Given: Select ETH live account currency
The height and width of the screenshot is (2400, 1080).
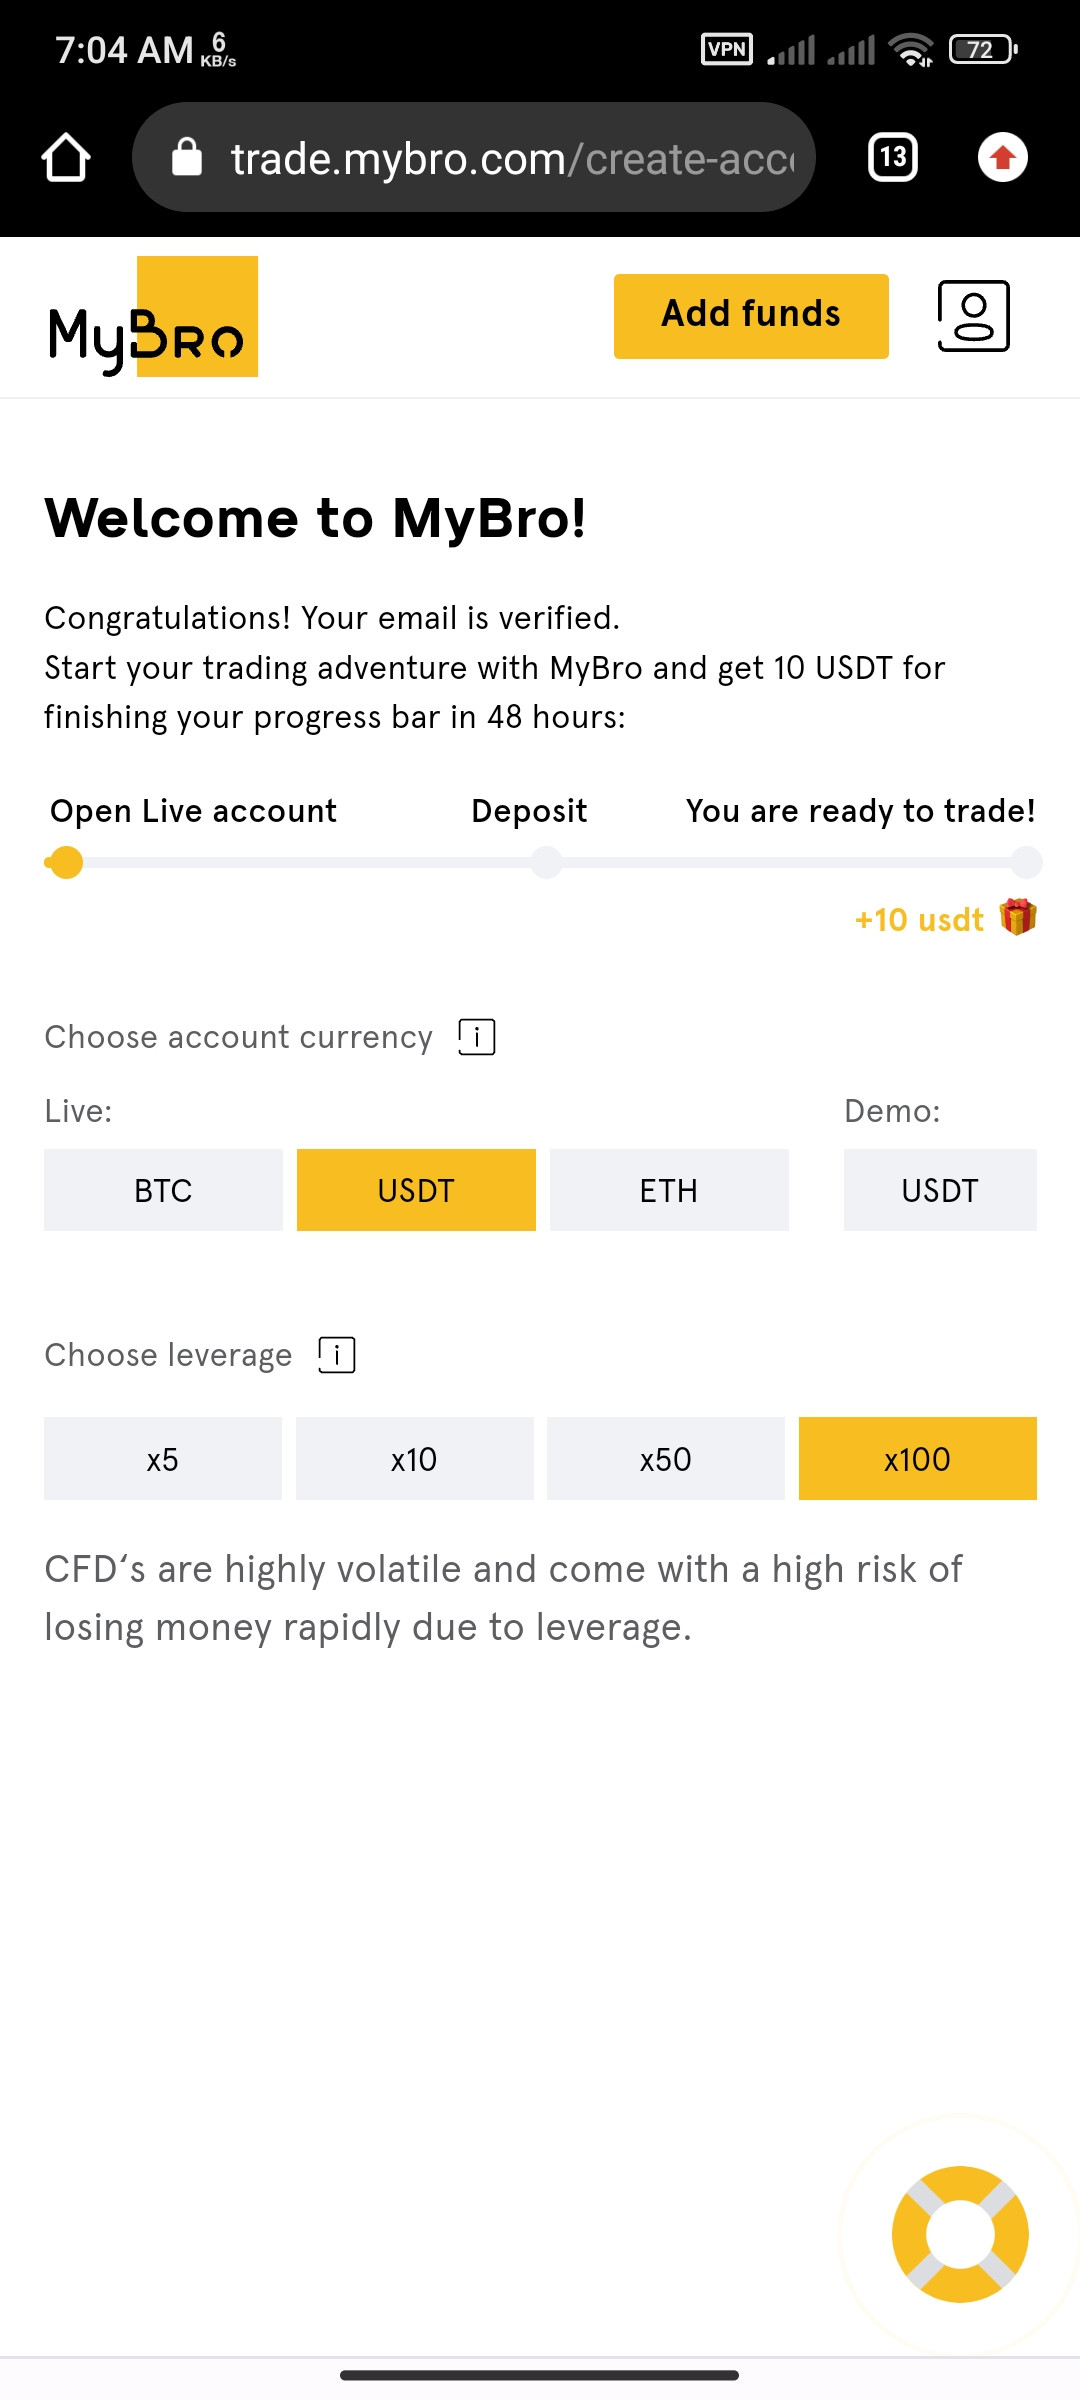Looking at the screenshot, I should coord(669,1190).
